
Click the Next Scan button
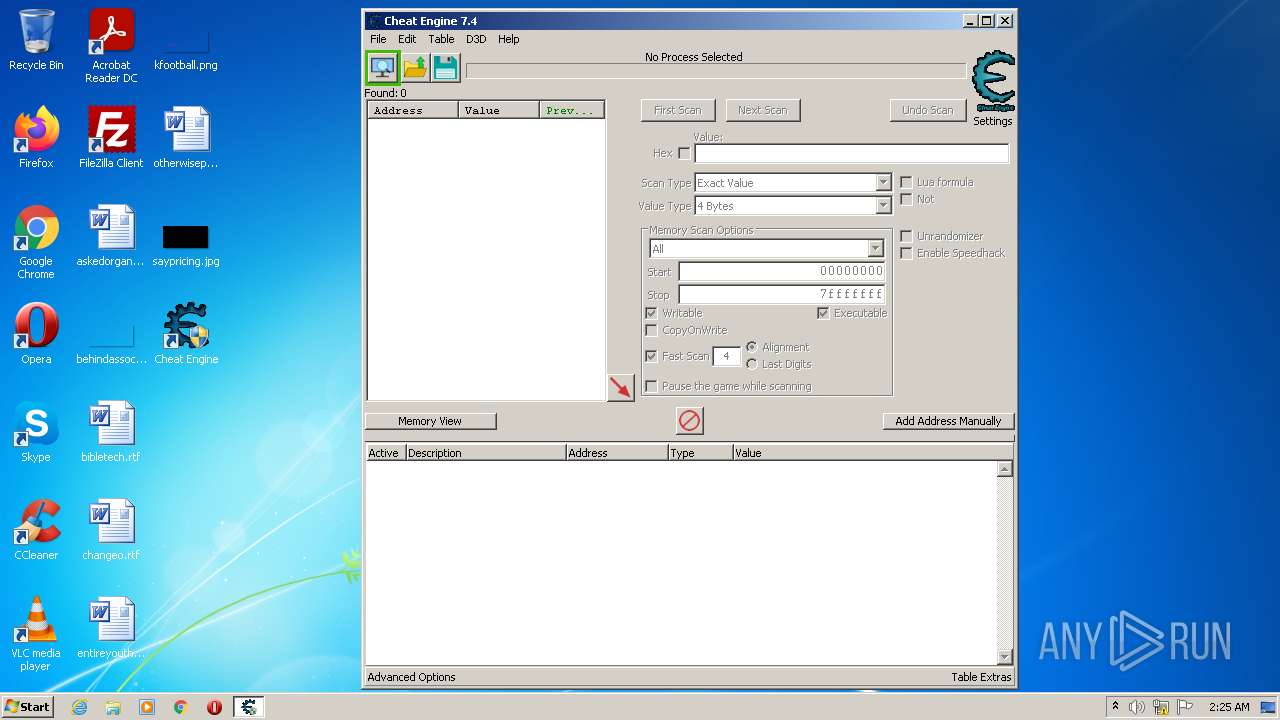coord(762,110)
